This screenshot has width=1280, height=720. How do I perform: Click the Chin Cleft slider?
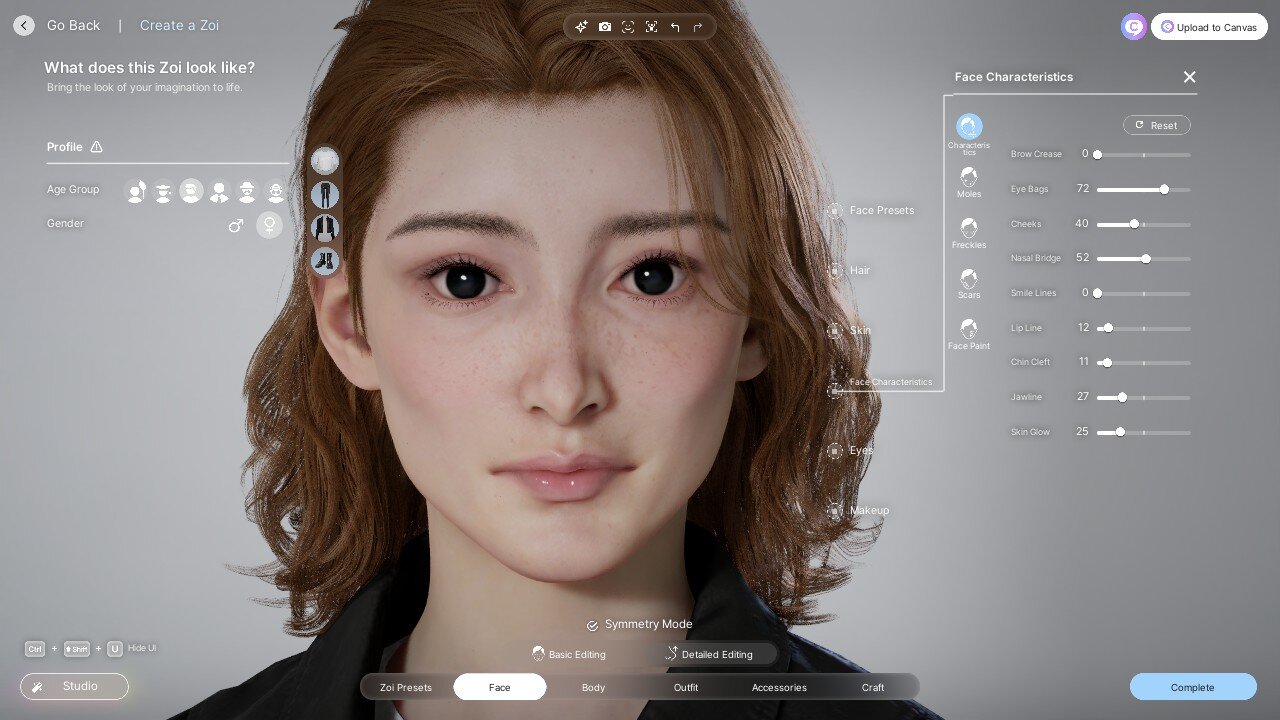coord(1143,362)
